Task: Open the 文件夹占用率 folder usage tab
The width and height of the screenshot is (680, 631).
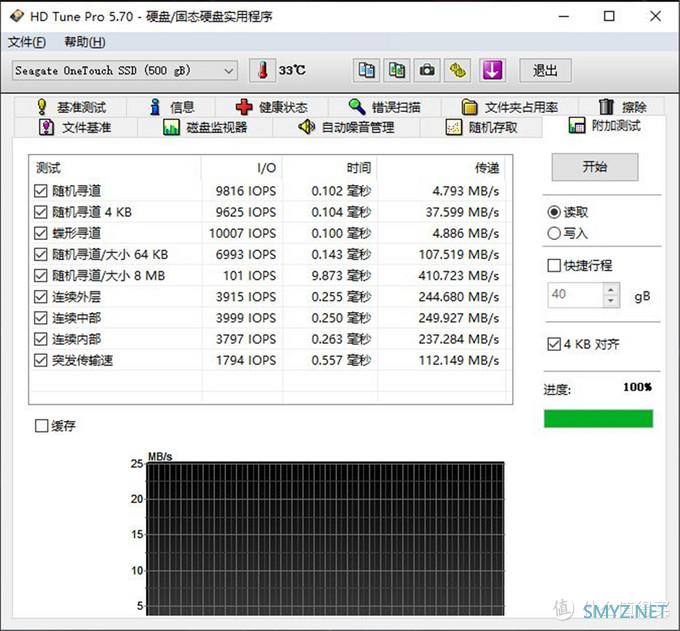Action: tap(510, 107)
